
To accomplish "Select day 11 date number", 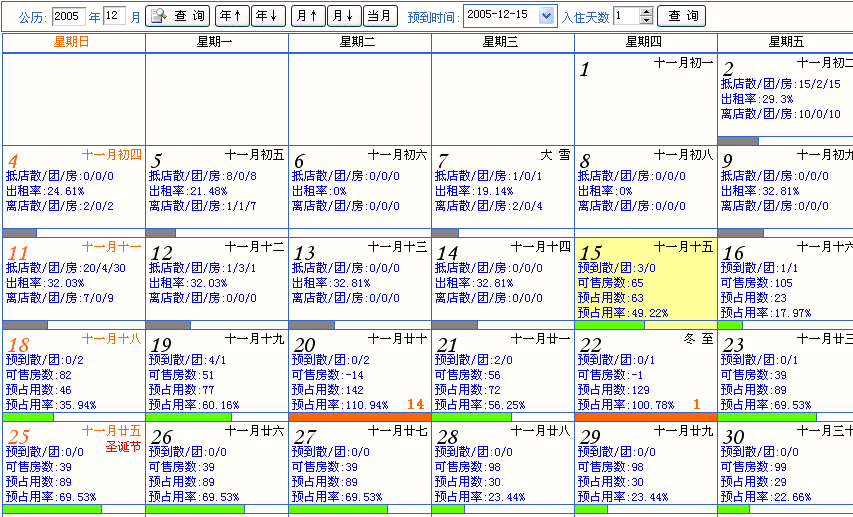I will point(18,253).
